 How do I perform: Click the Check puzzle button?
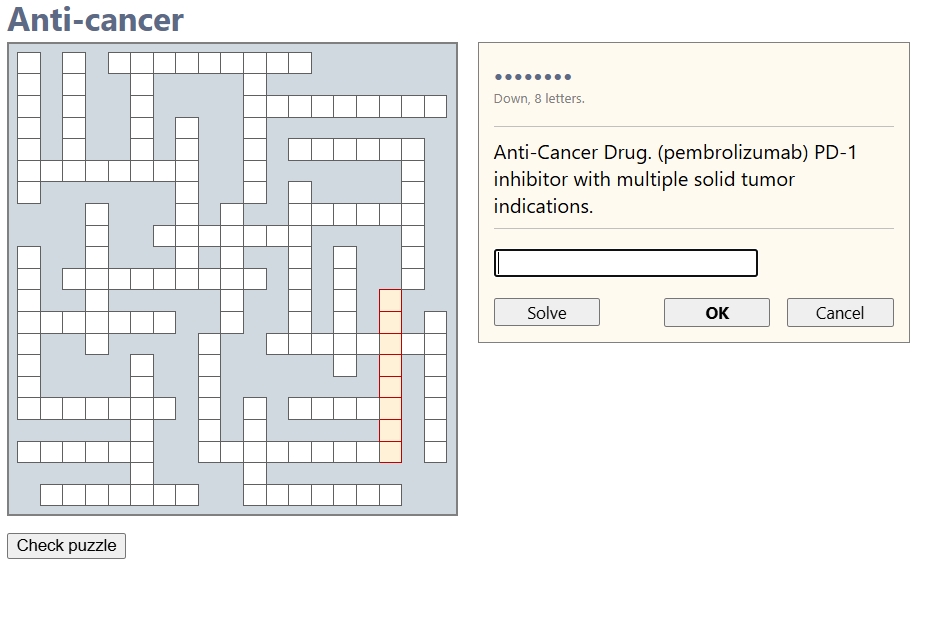click(66, 546)
